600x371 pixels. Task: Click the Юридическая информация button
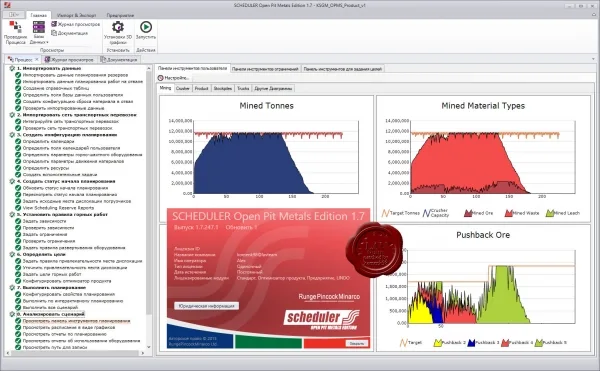207,306
